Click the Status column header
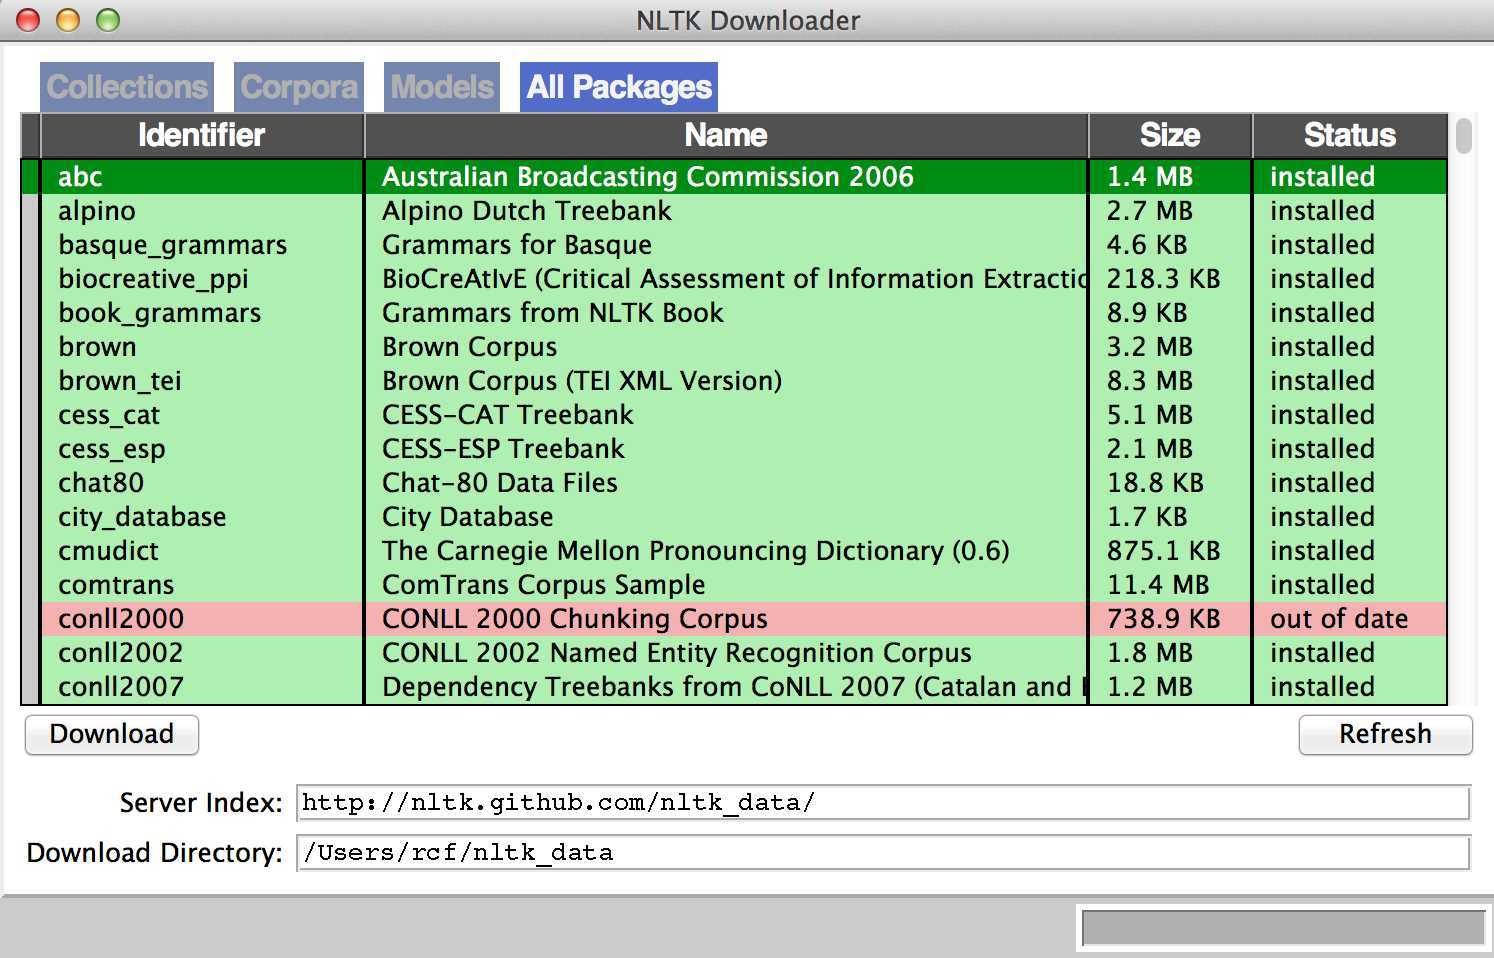The width and height of the screenshot is (1494, 958). click(1350, 135)
